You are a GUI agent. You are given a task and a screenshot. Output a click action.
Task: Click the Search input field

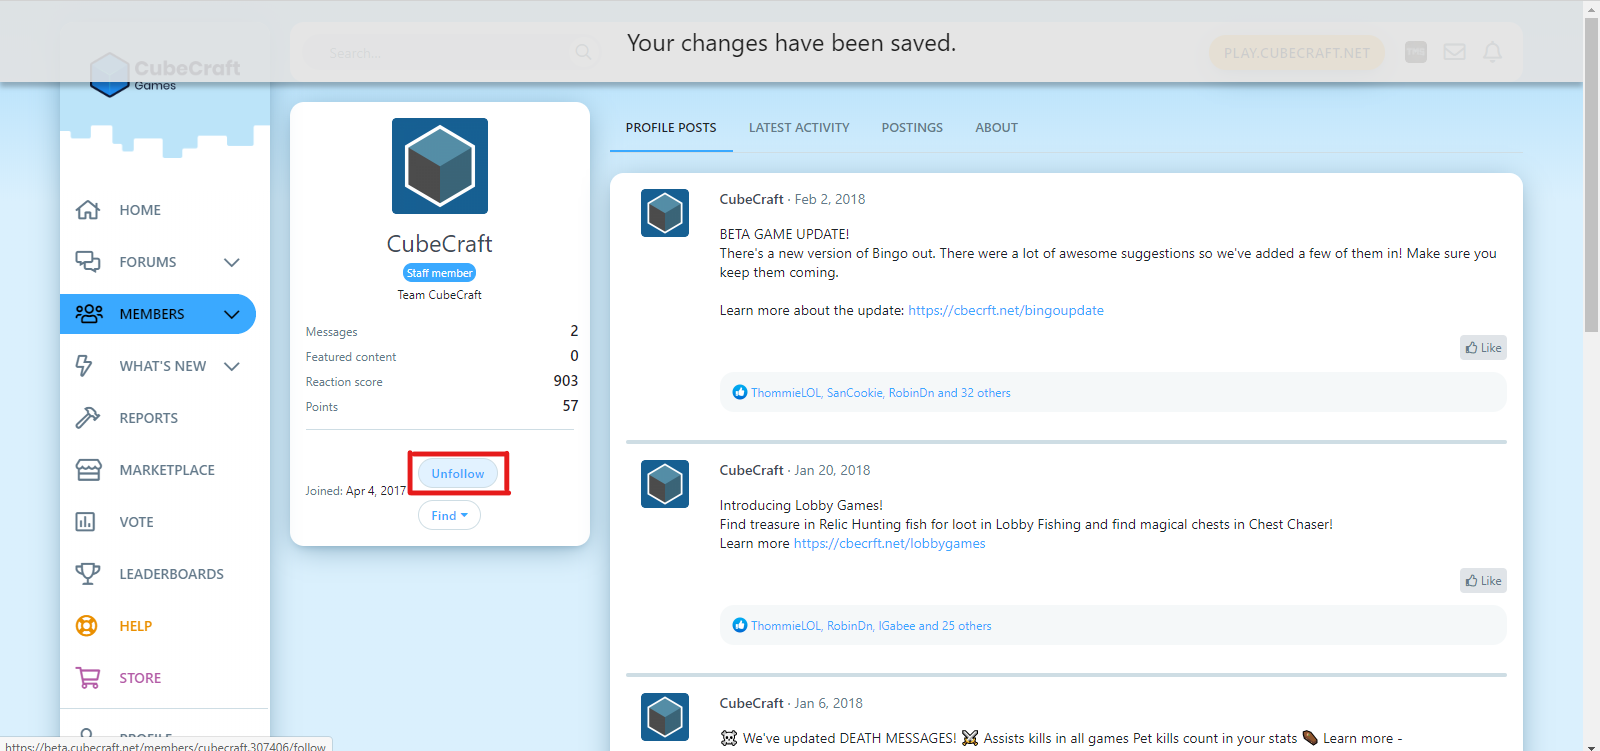(x=450, y=52)
